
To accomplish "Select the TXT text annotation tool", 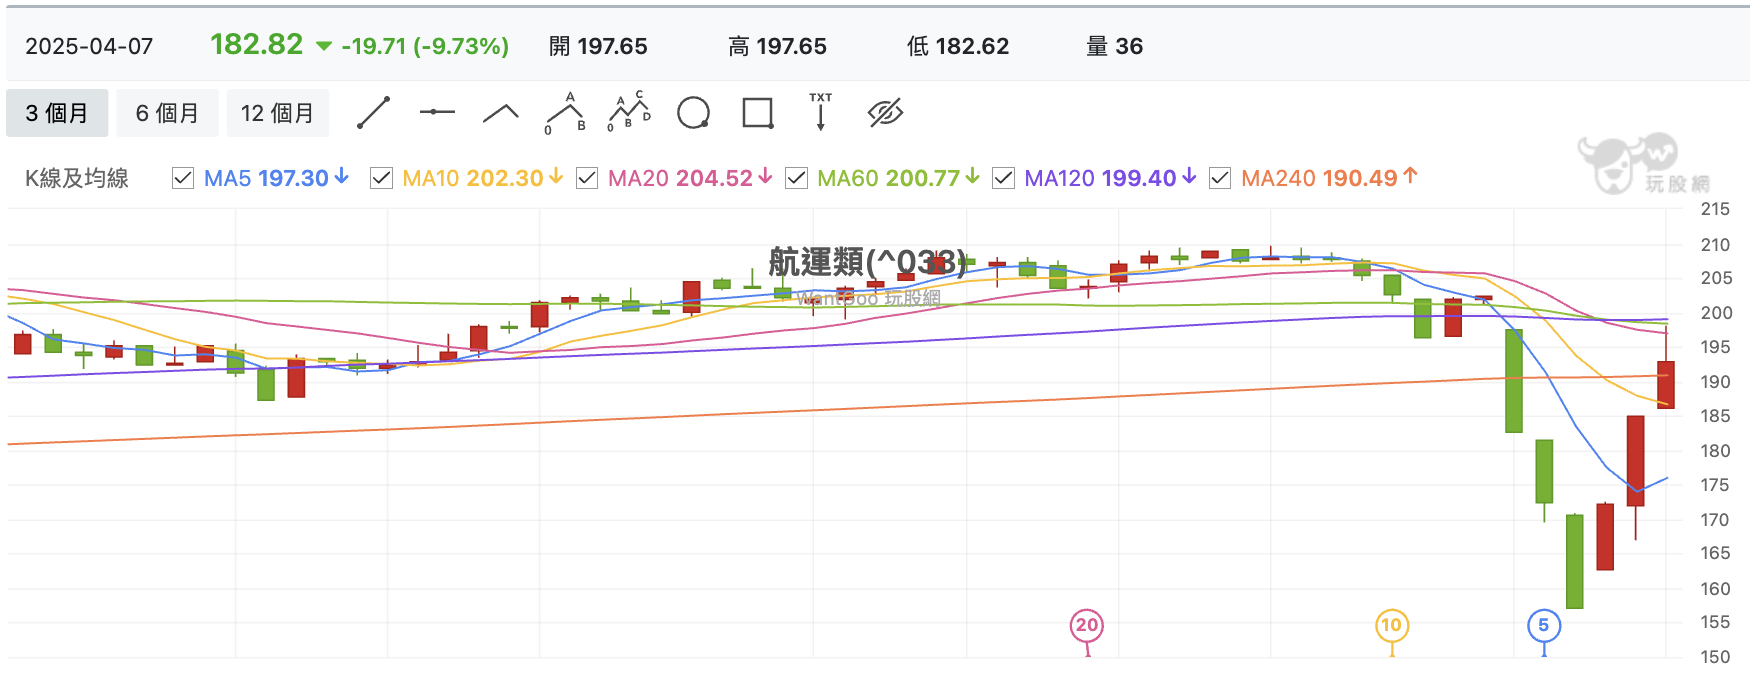I will [821, 112].
